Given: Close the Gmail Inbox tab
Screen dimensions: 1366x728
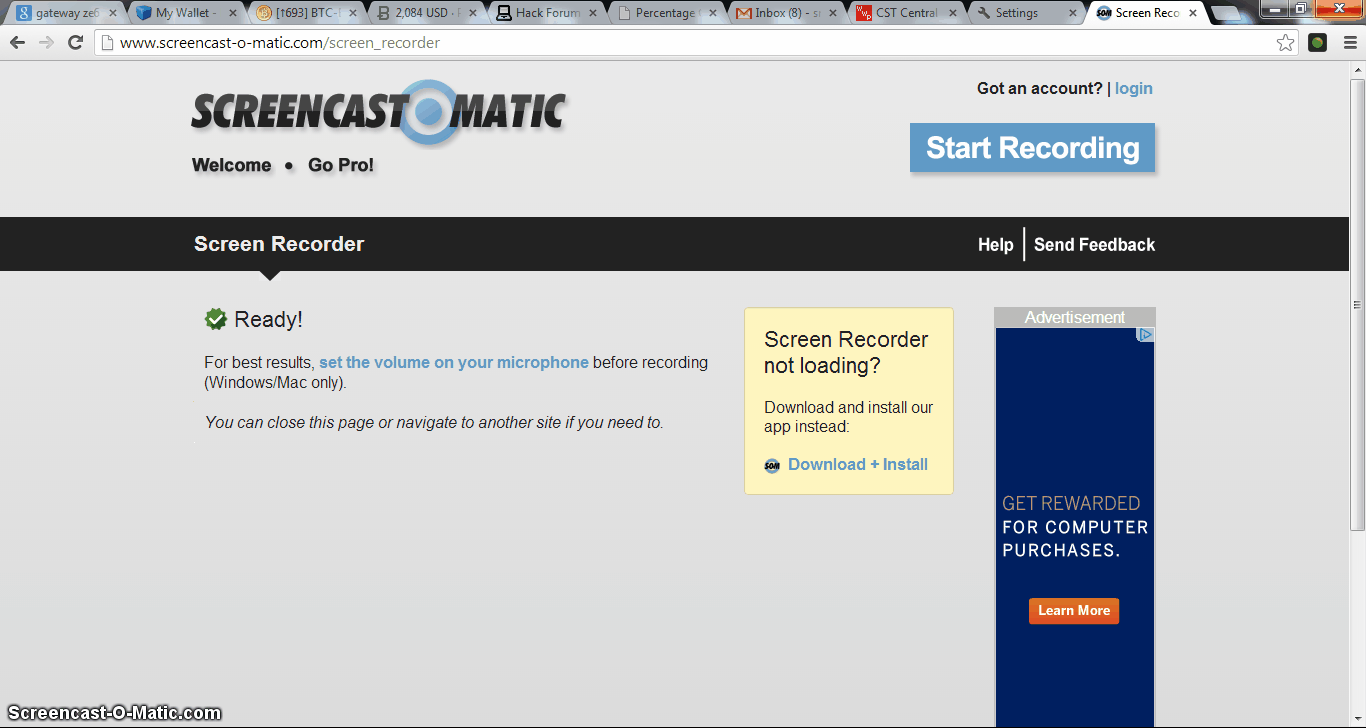Looking at the screenshot, I should pos(832,13).
